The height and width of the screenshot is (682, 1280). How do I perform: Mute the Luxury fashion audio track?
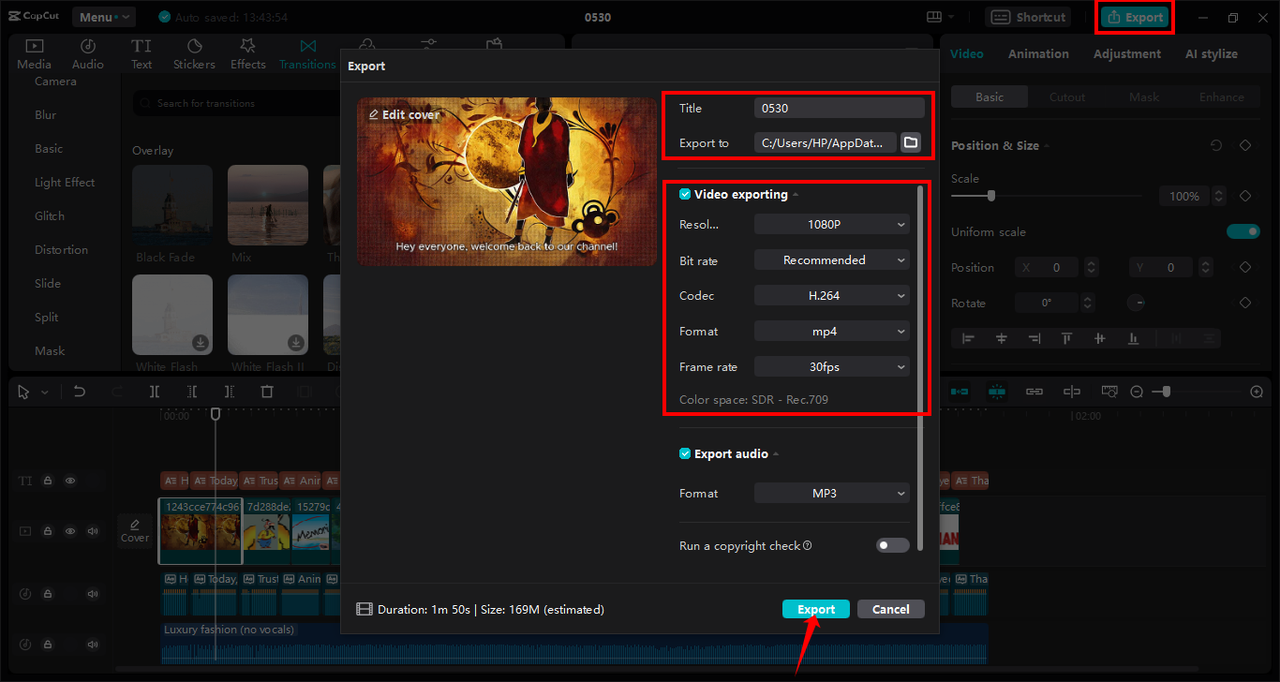coord(93,647)
